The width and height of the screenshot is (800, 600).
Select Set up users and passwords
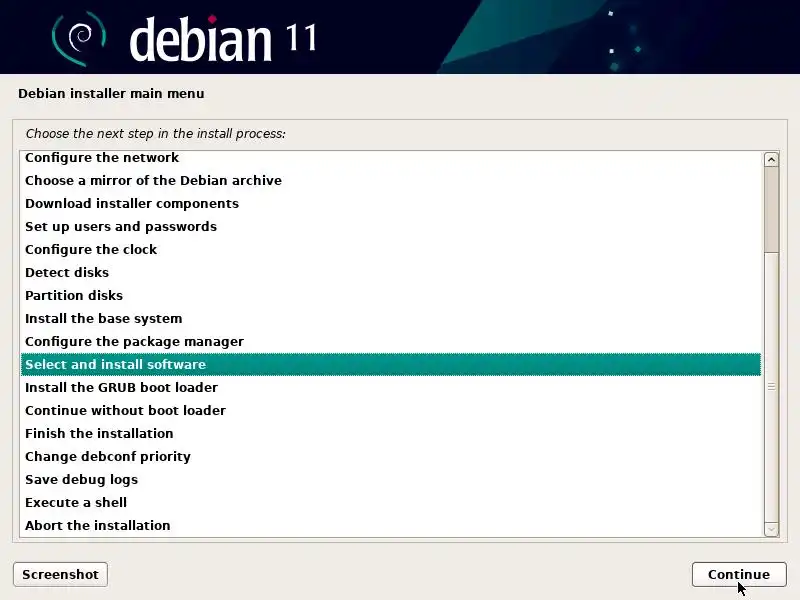point(391,227)
